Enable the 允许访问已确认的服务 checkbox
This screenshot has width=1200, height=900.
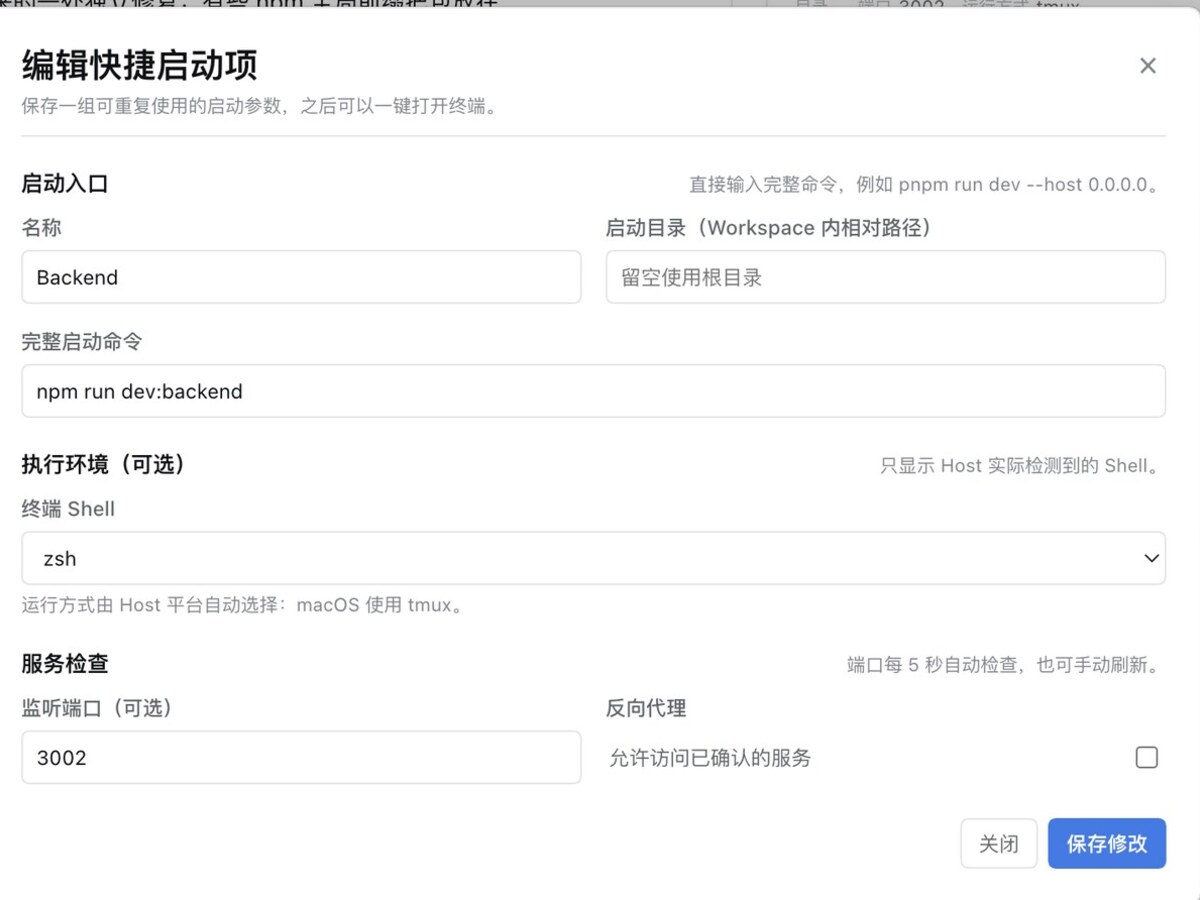(x=1147, y=757)
